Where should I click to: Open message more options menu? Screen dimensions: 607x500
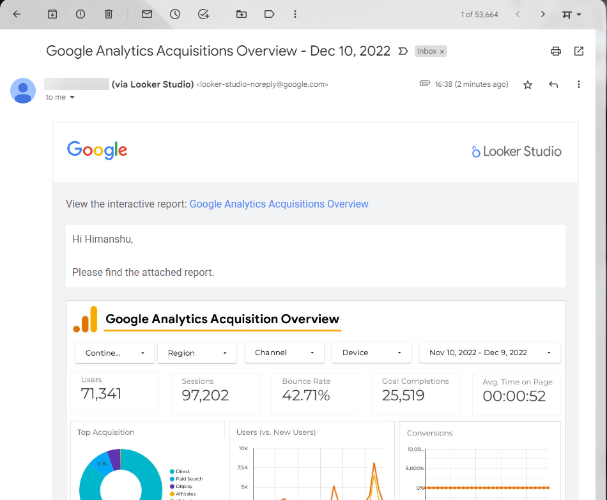coord(579,84)
